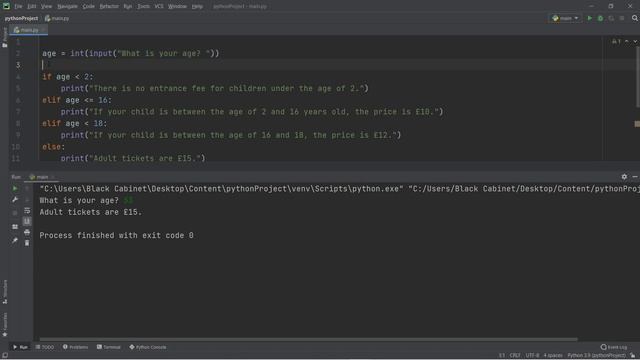This screenshot has width=640, height=360.
Task: Open the main run configuration dropdown
Action: click(565, 18)
